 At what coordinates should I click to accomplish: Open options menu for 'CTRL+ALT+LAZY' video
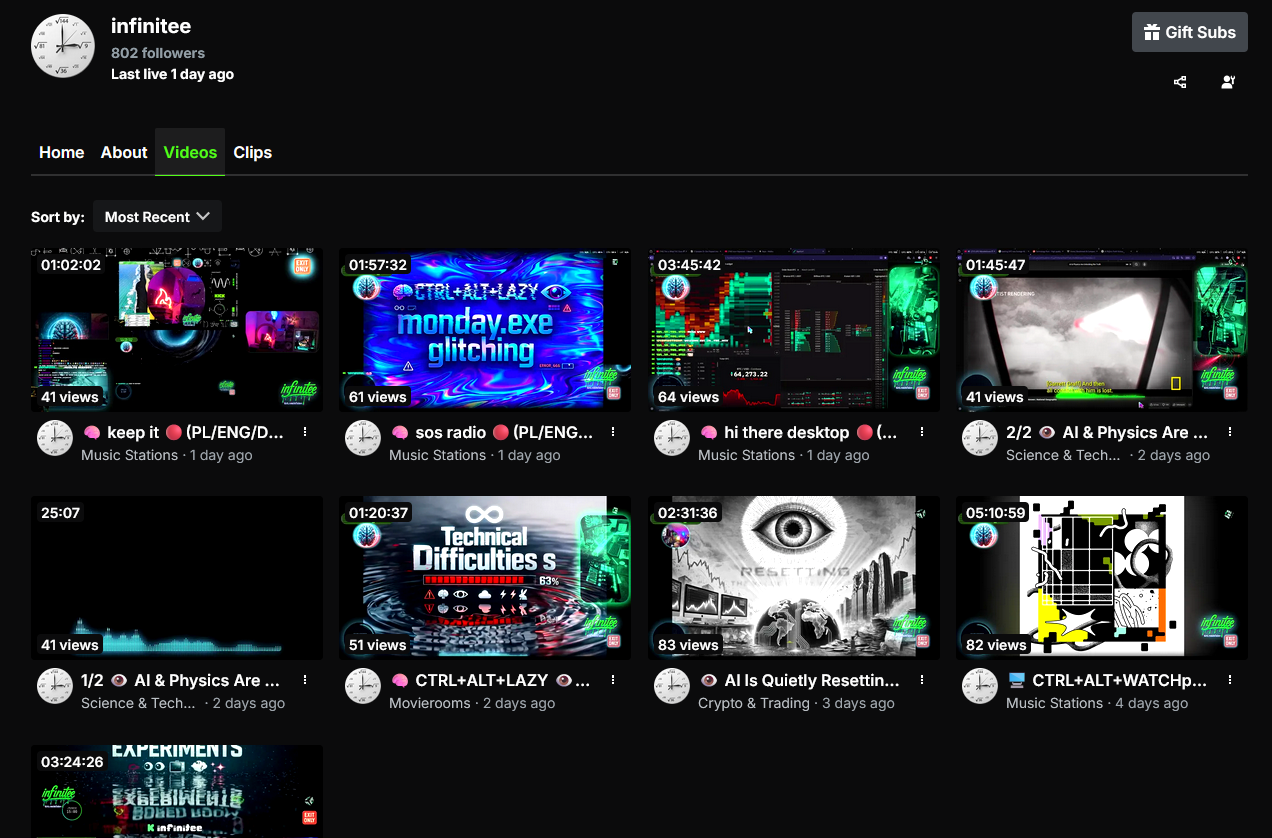(x=613, y=680)
